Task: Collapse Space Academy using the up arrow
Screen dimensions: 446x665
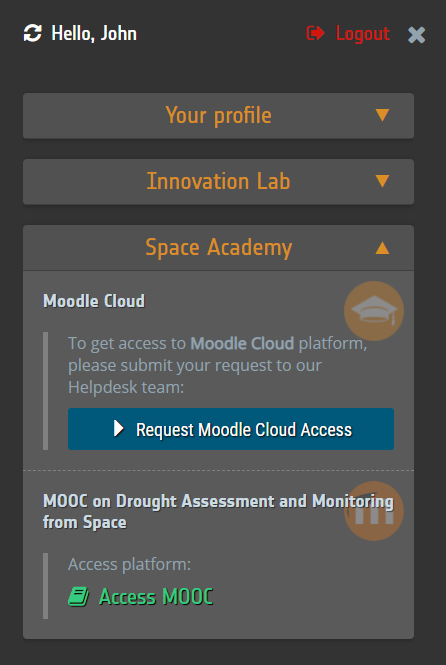Action: pos(382,248)
